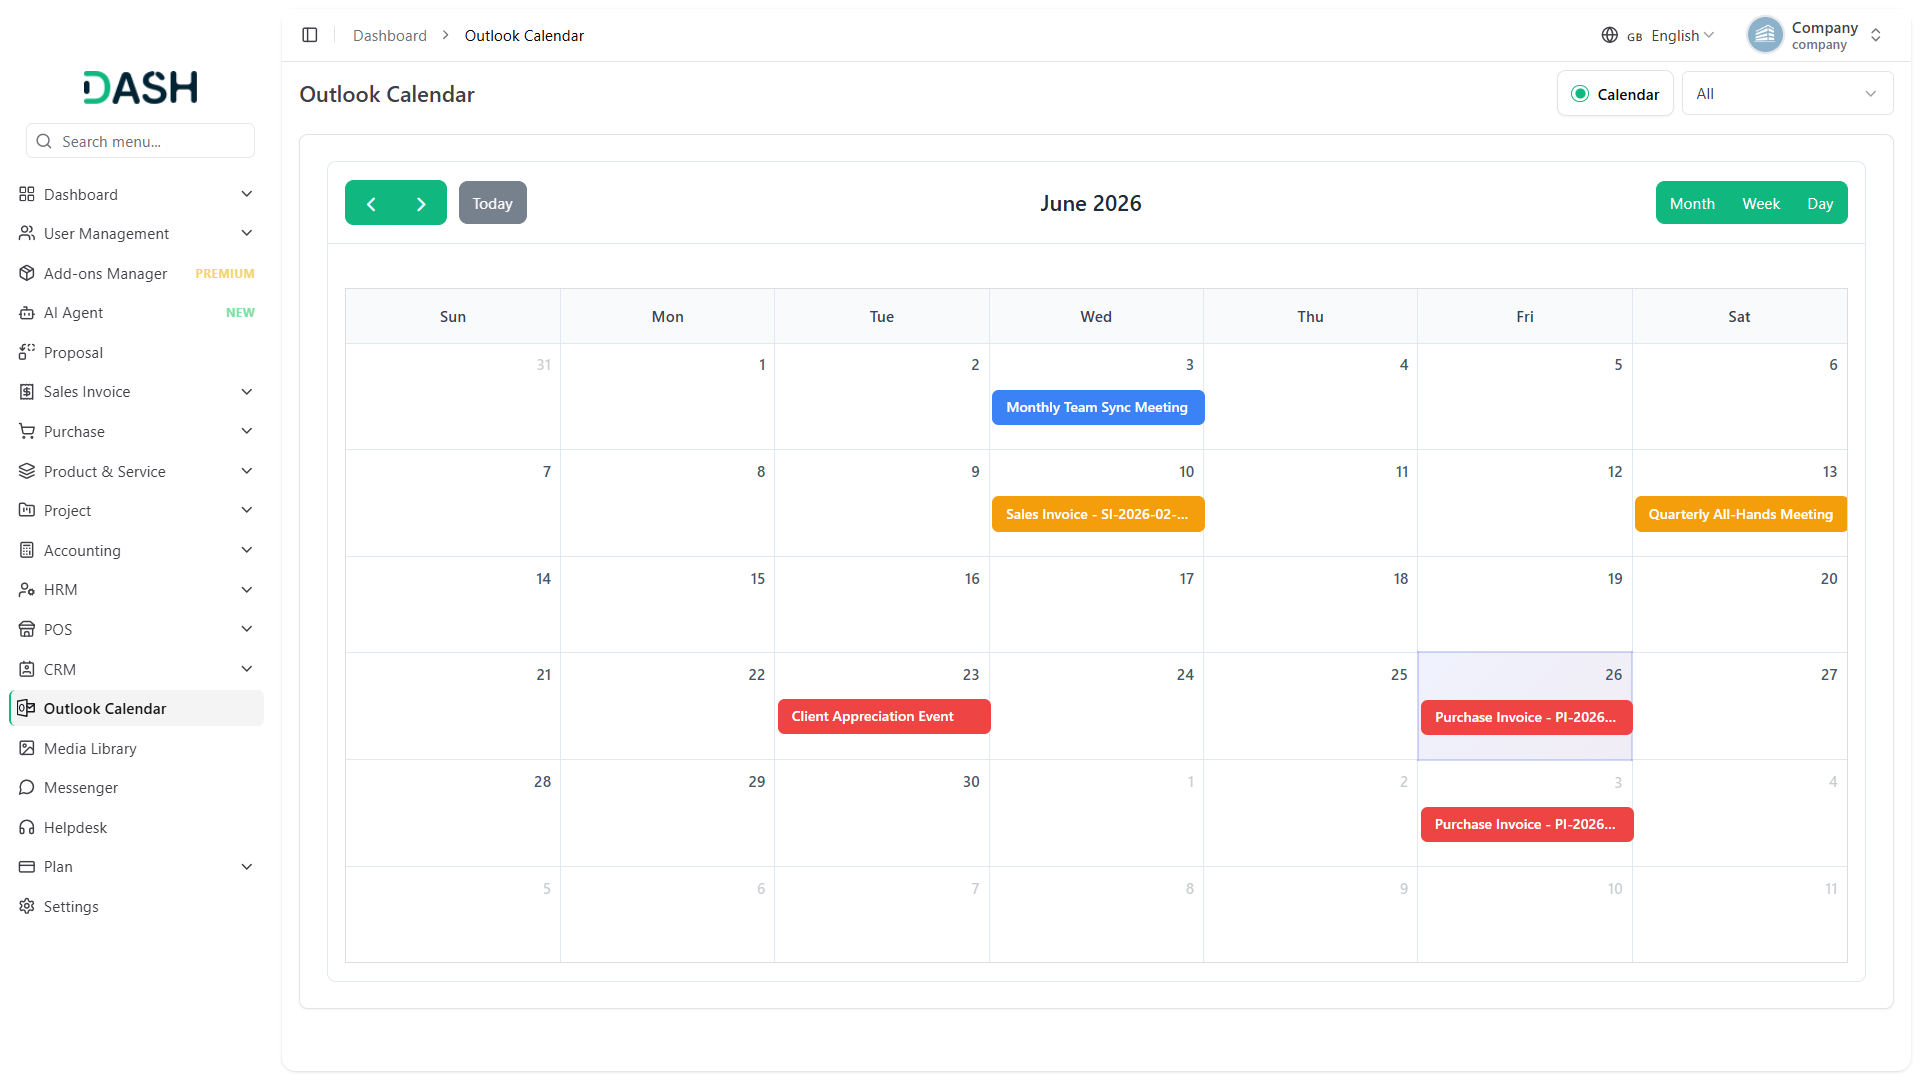Image resolution: width=1920 pixels, height=1080 pixels.
Task: Focus the Search menu input field
Action: click(140, 141)
